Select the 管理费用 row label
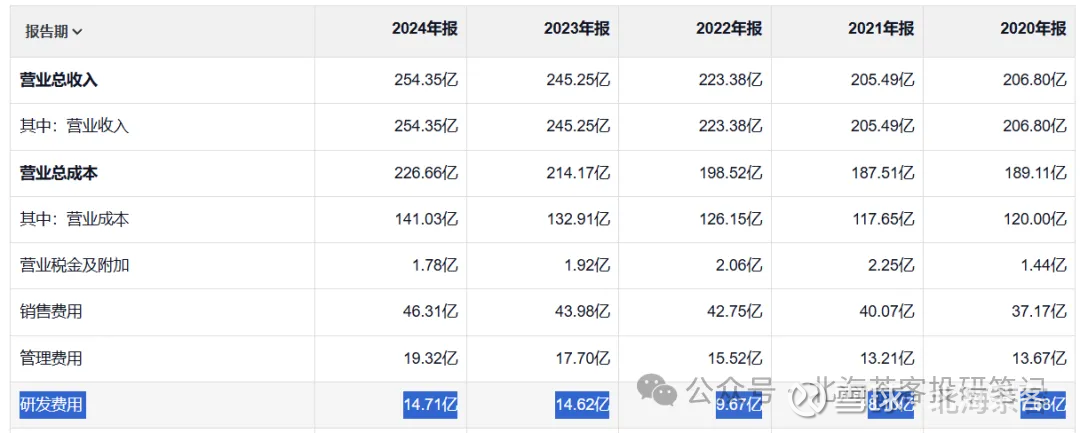1080x433 pixels. [x=51, y=358]
